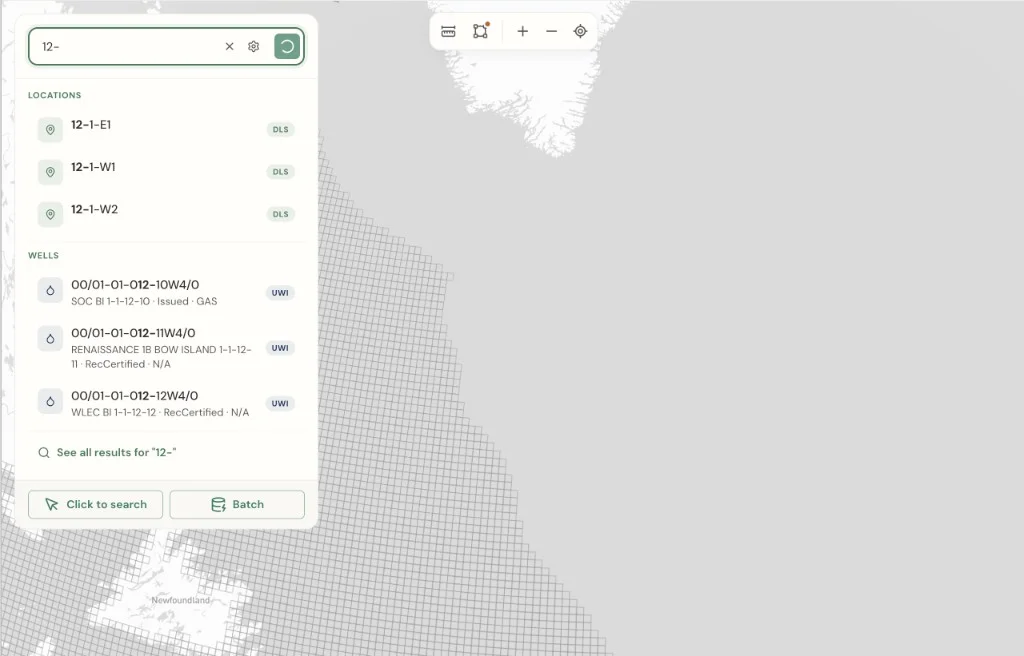Choose location result 12-1-E1
1024x656 pixels.
coord(167,129)
